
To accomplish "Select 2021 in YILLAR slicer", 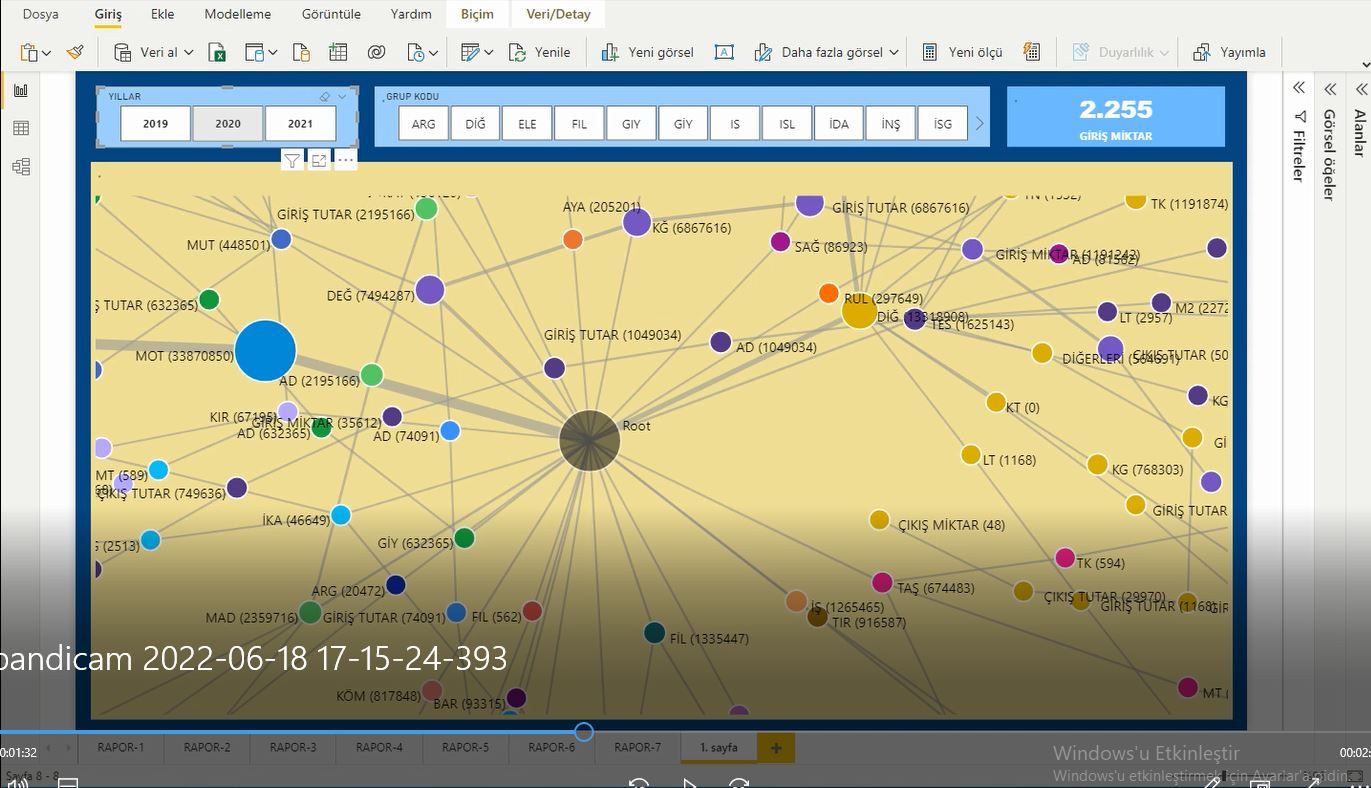I will click(x=300, y=124).
